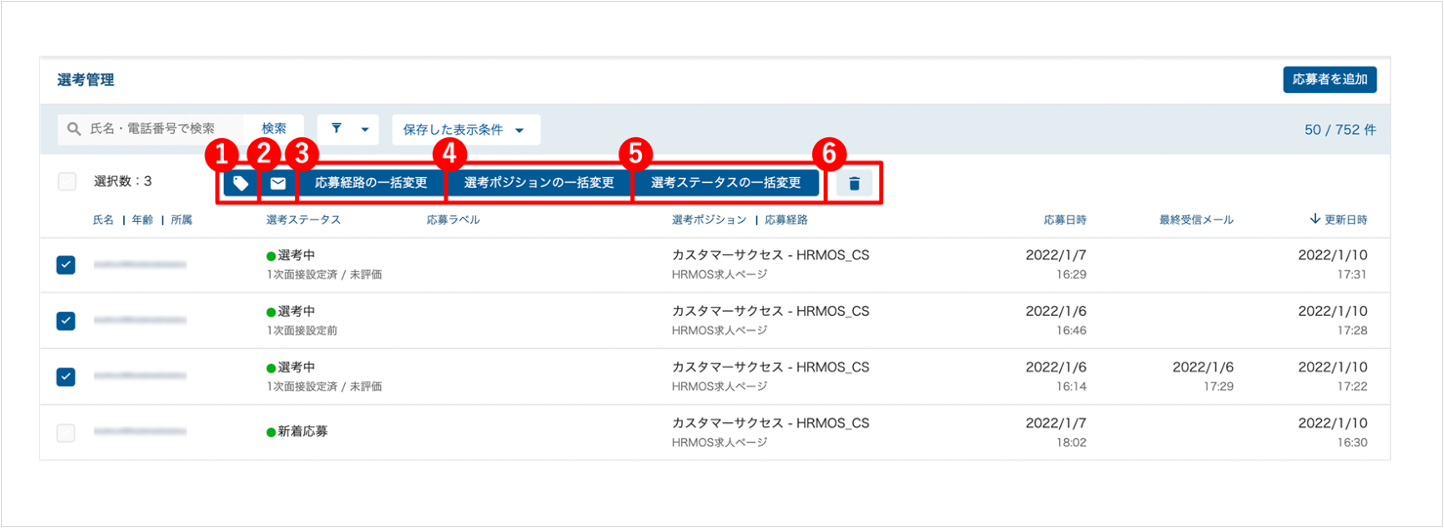Sort by 応募ラベル column header
This screenshot has height=528, width=1444.
pyautogui.click(x=453, y=219)
